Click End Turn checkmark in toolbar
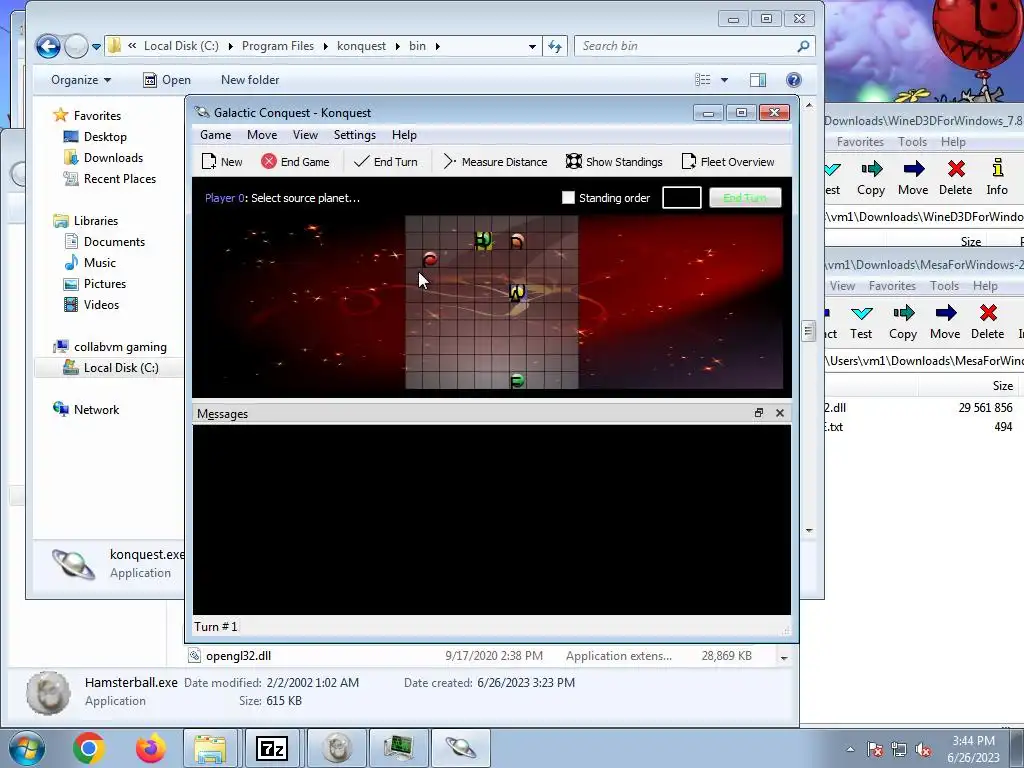The height and width of the screenshot is (768, 1024). tap(385, 162)
